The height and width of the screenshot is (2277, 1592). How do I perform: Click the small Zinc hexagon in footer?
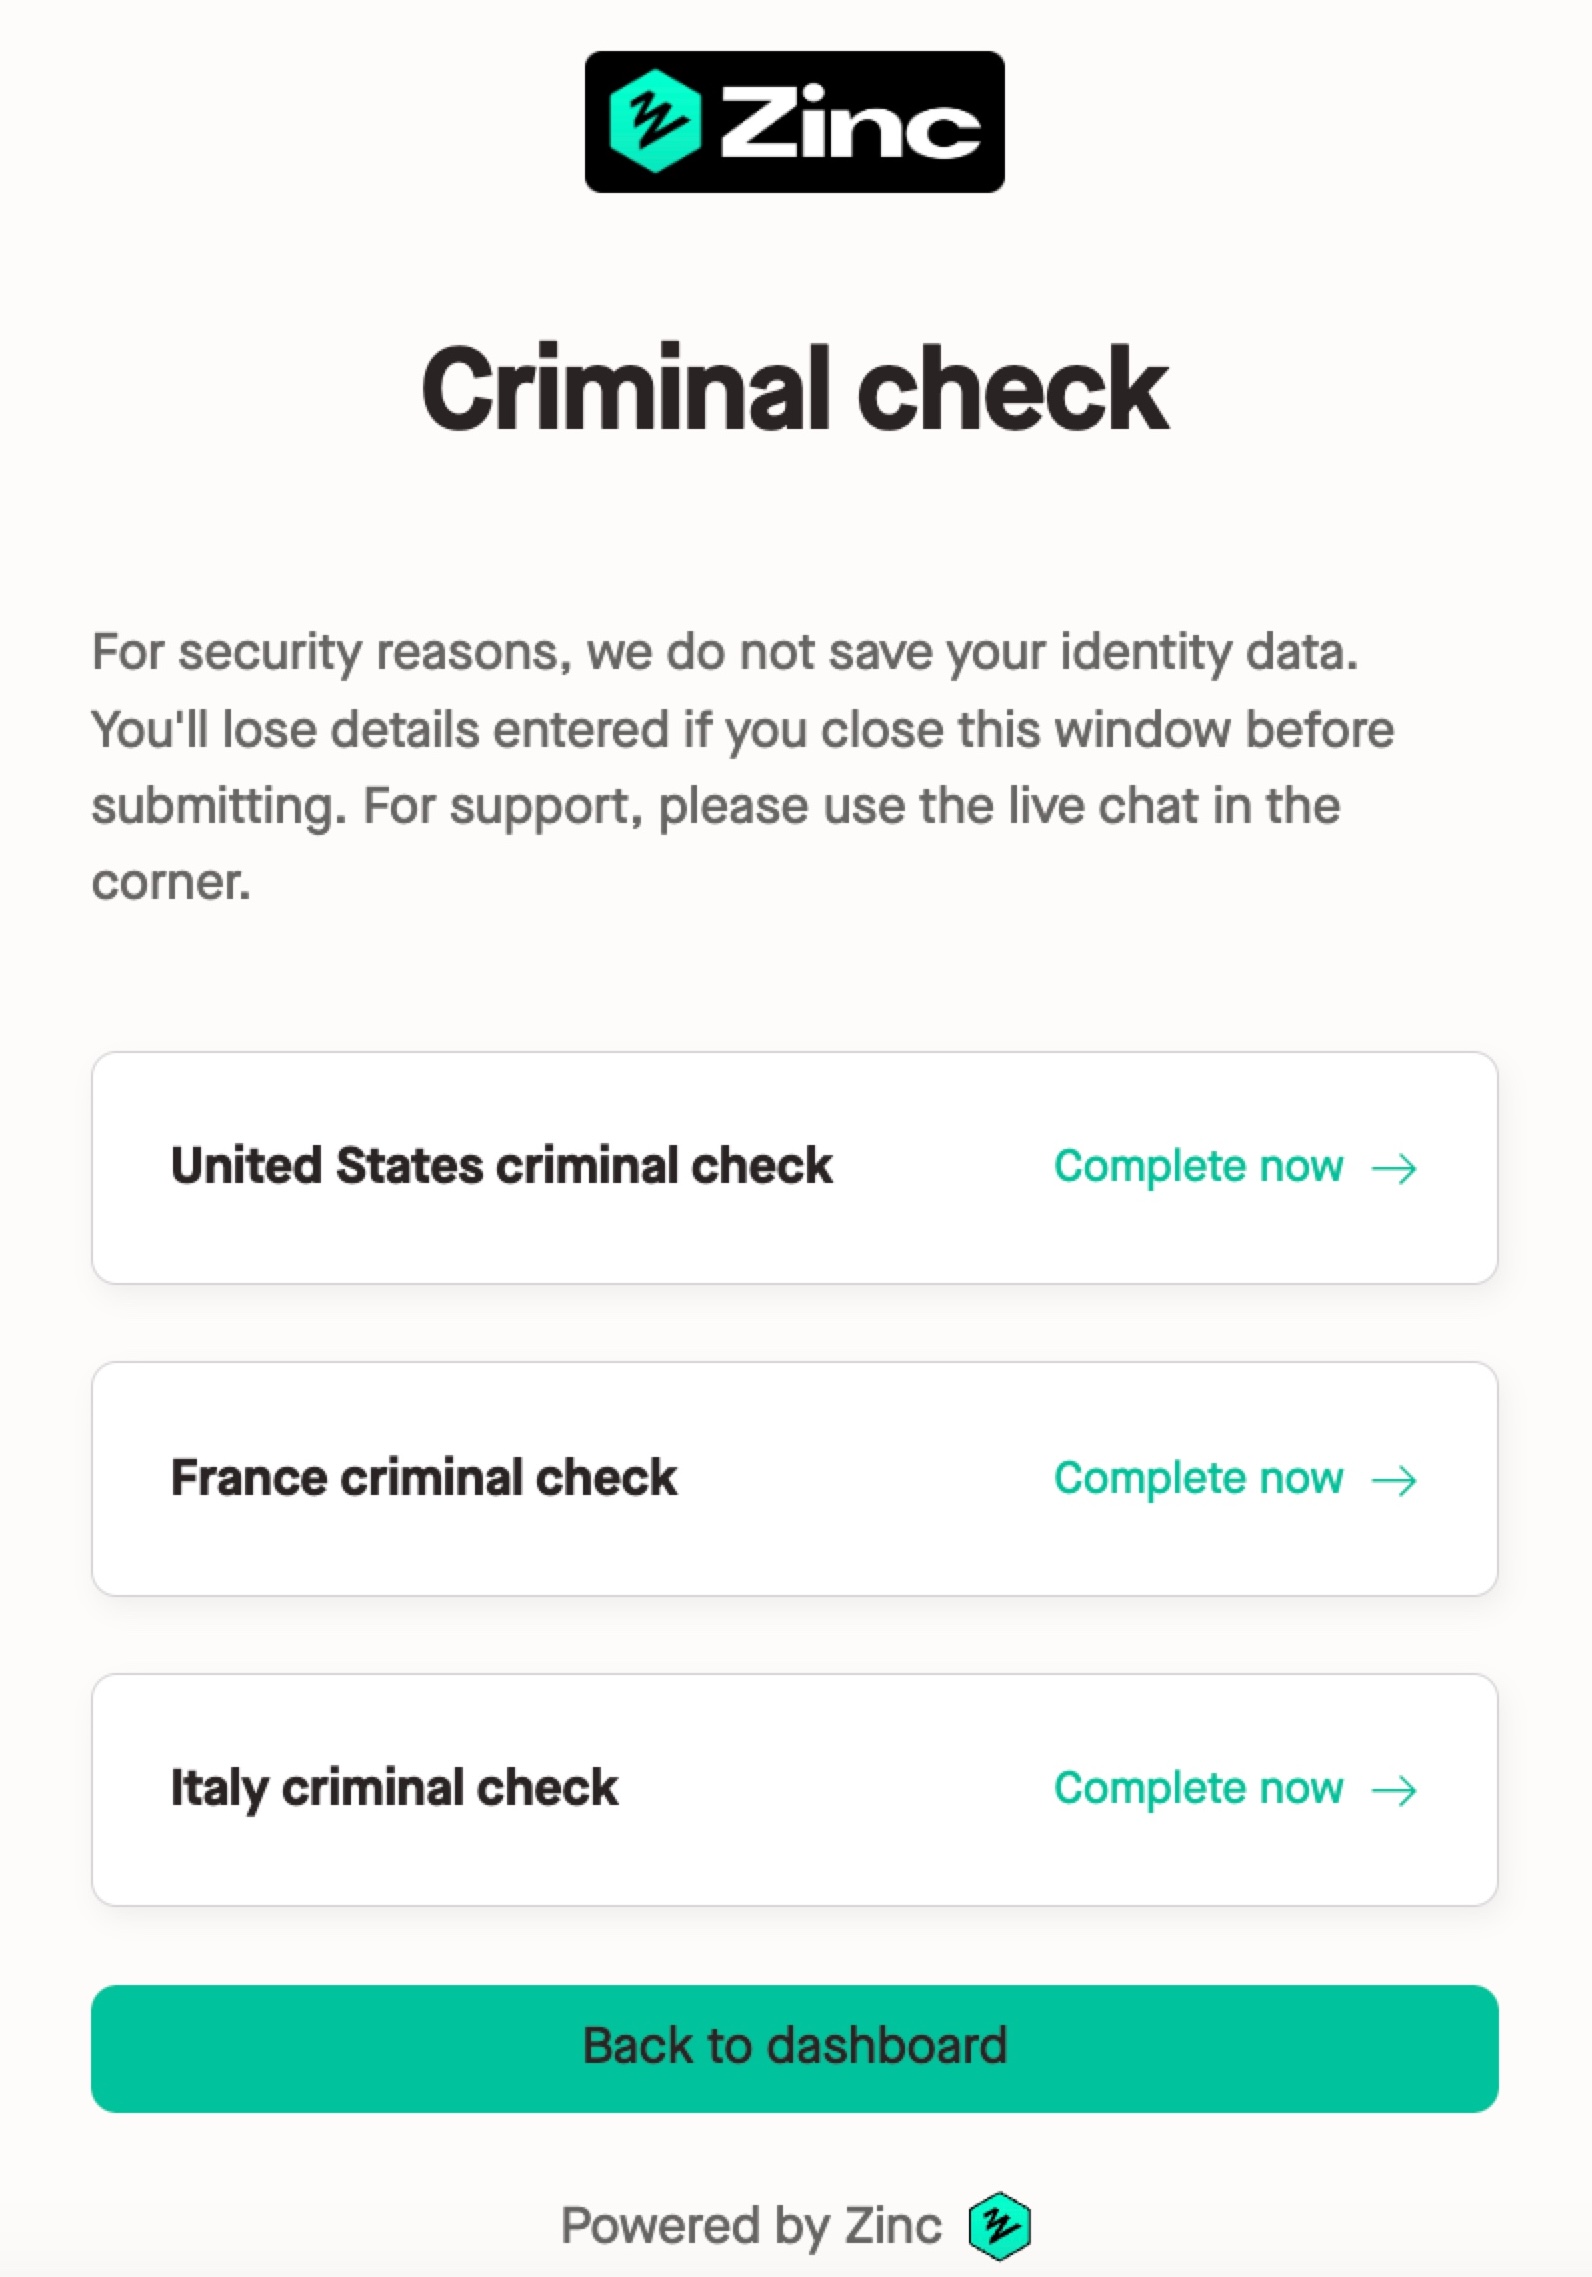pyautogui.click(x=1000, y=2226)
